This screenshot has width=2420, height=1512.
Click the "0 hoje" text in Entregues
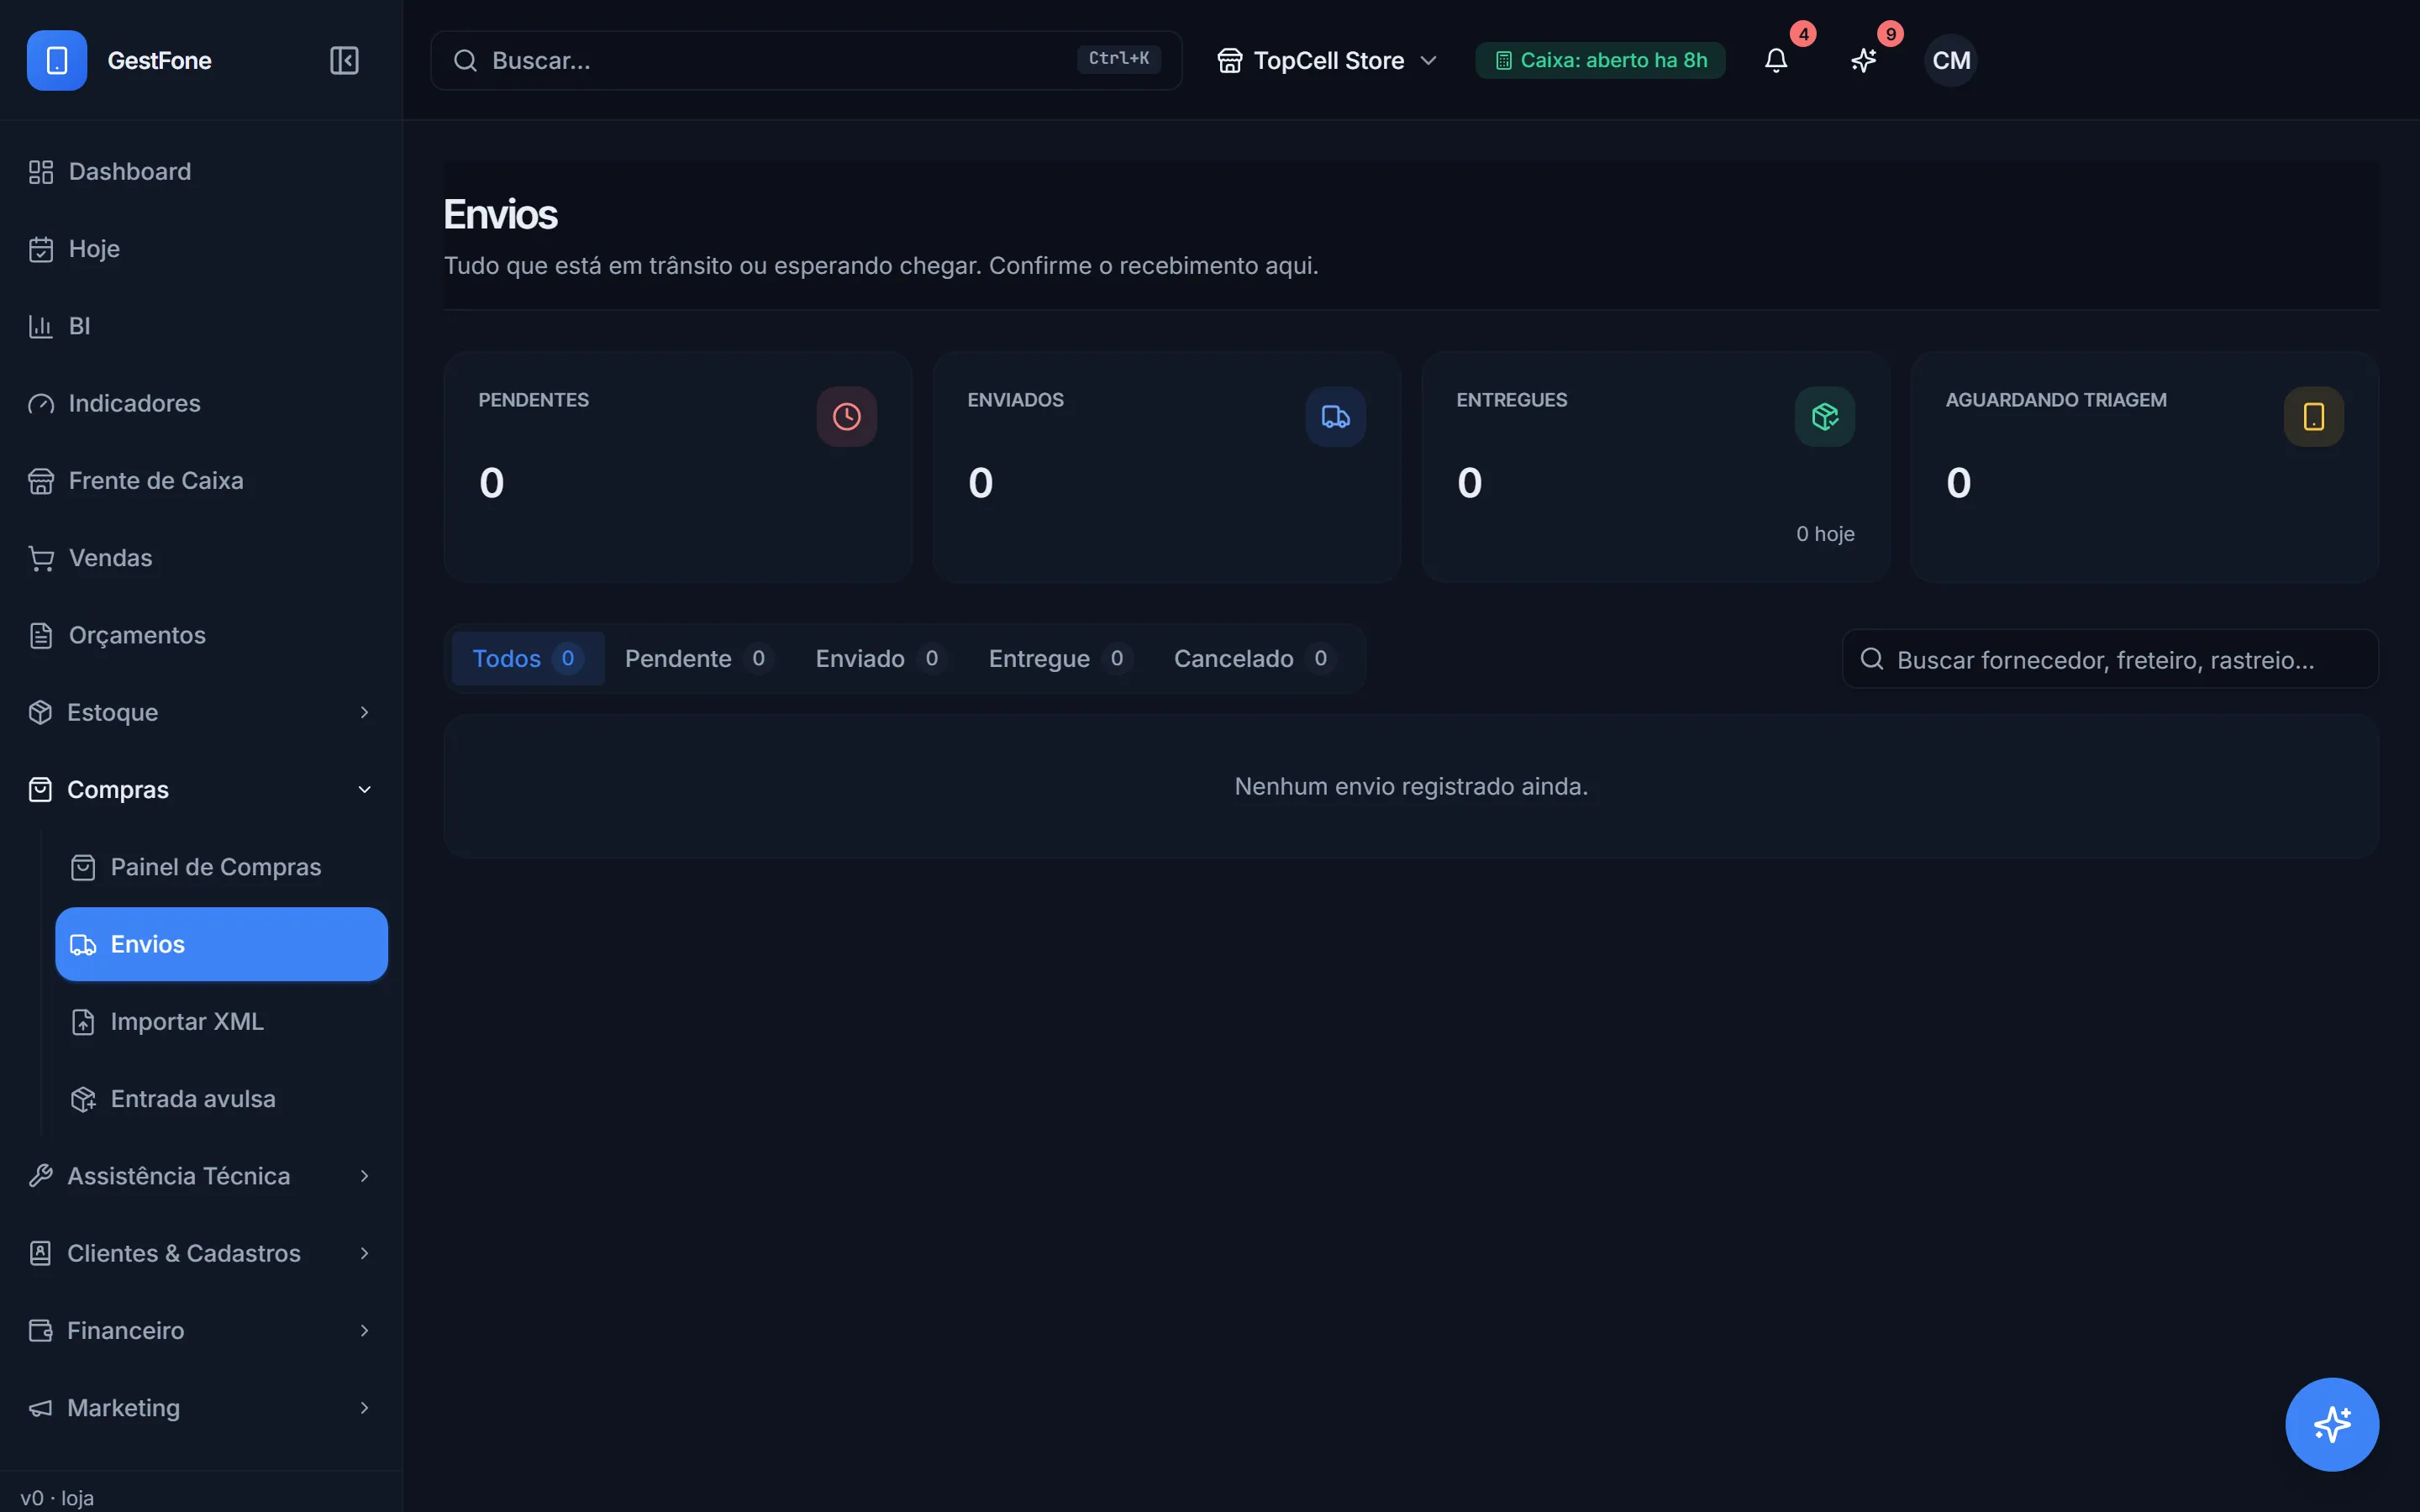[1825, 534]
